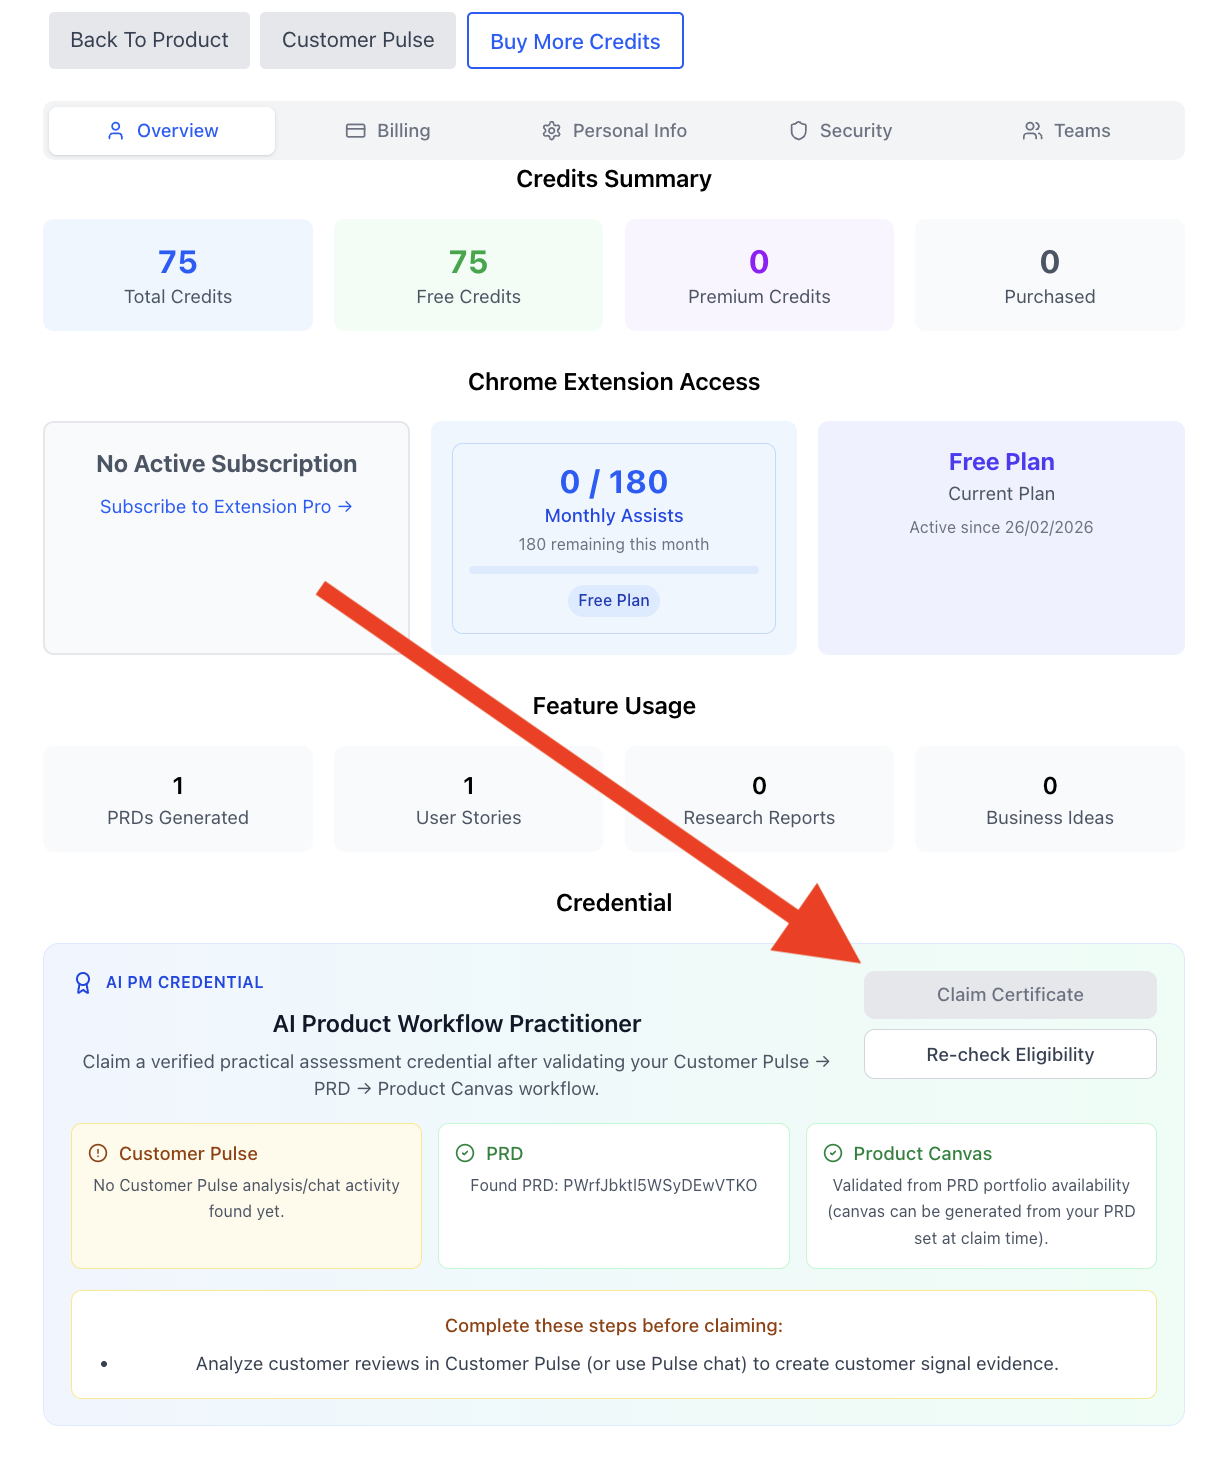Select the person icon on the Overview tab
Viewport: 1224px width, 1458px height.
tap(115, 130)
